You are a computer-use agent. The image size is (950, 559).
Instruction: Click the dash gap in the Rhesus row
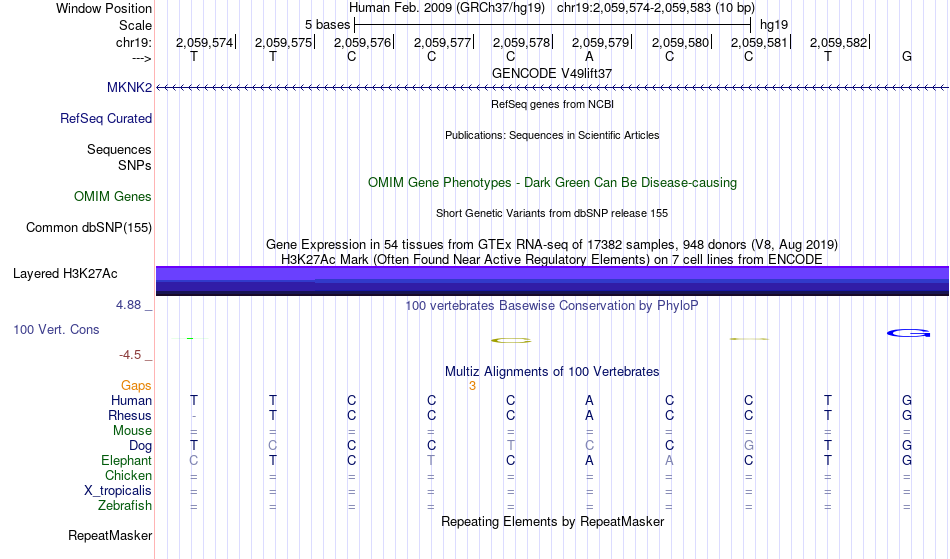194,416
